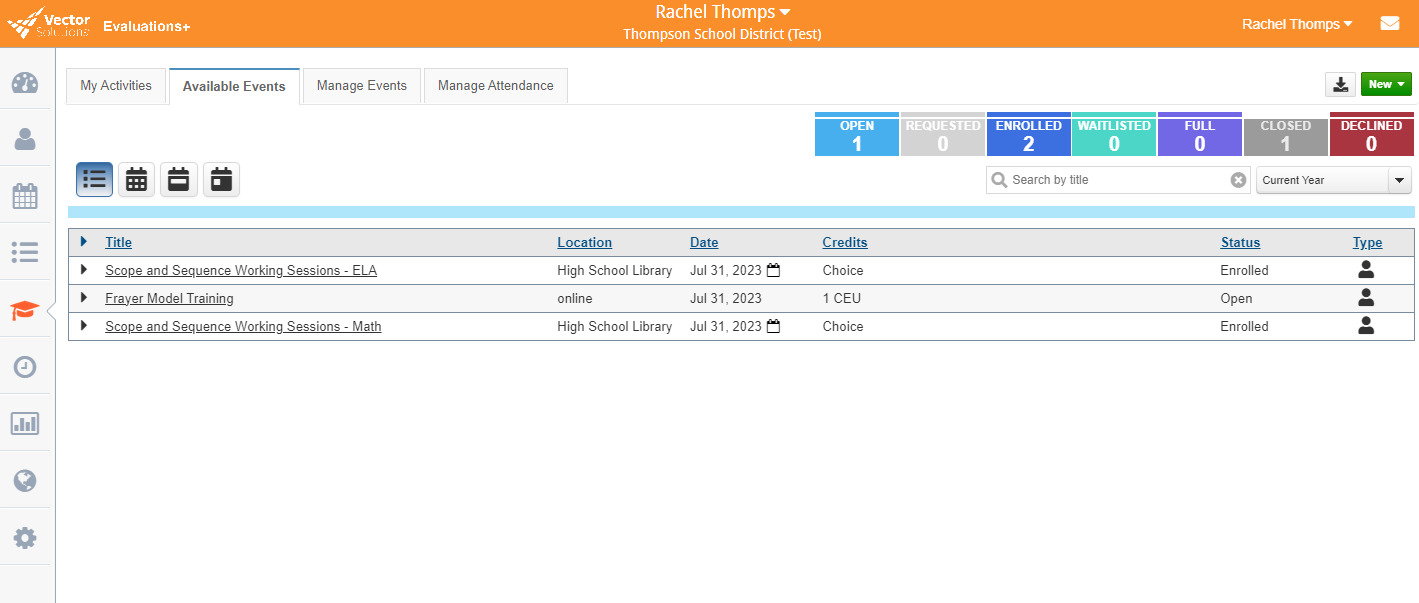The height and width of the screenshot is (603, 1419).
Task: Open the Current Year dropdown
Action: (x=1333, y=180)
